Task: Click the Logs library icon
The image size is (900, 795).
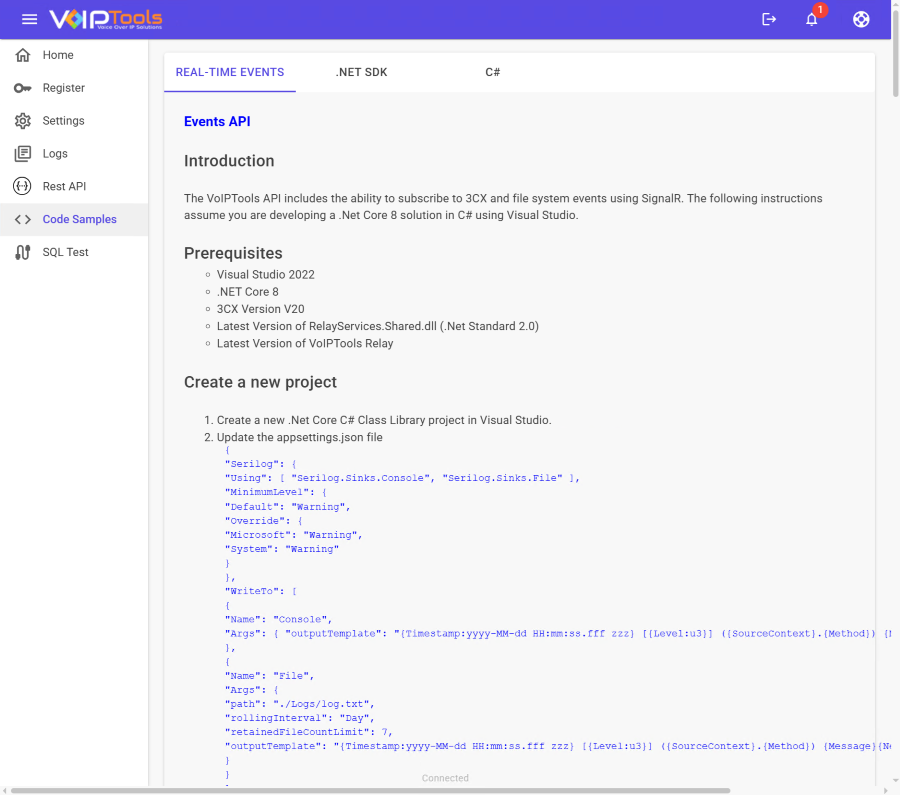Action: [23, 154]
